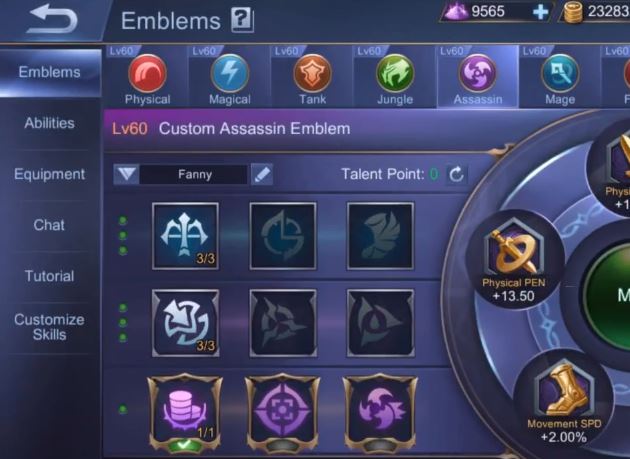Add diamonds with the plus icon
This screenshot has height=459, width=630.
pos(540,12)
